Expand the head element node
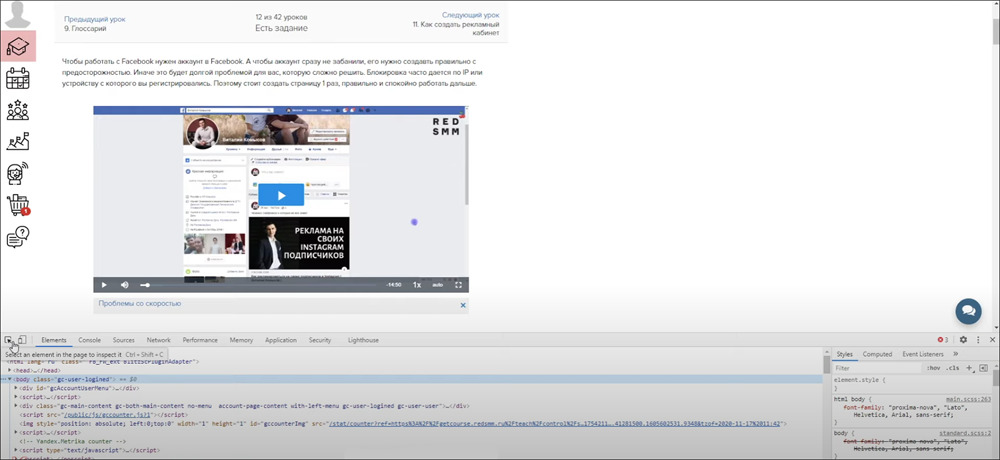 pos(10,370)
